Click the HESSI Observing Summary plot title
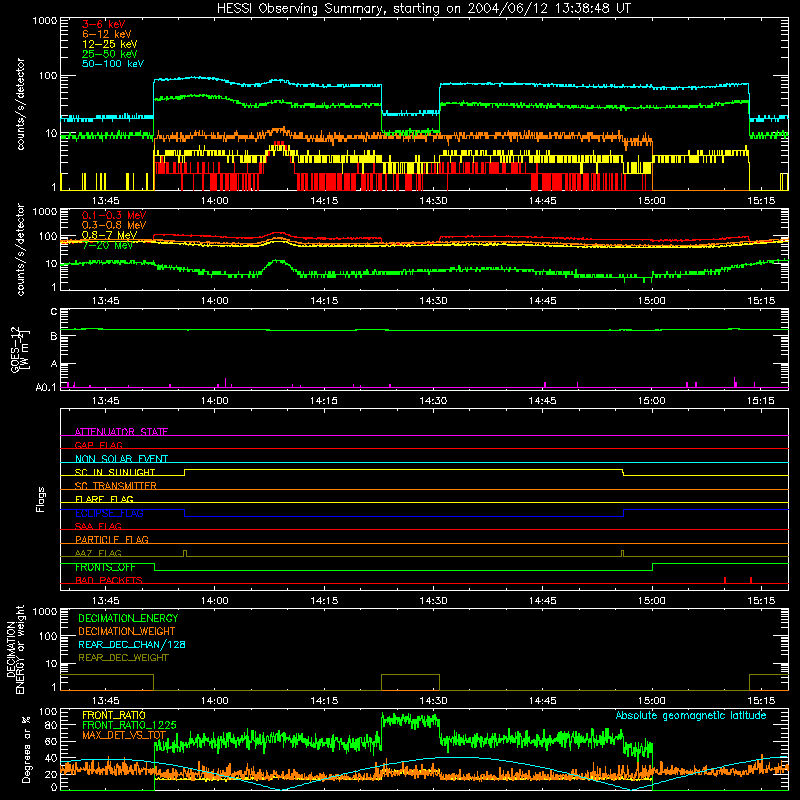Viewport: 800px width, 800px height. coord(423,9)
